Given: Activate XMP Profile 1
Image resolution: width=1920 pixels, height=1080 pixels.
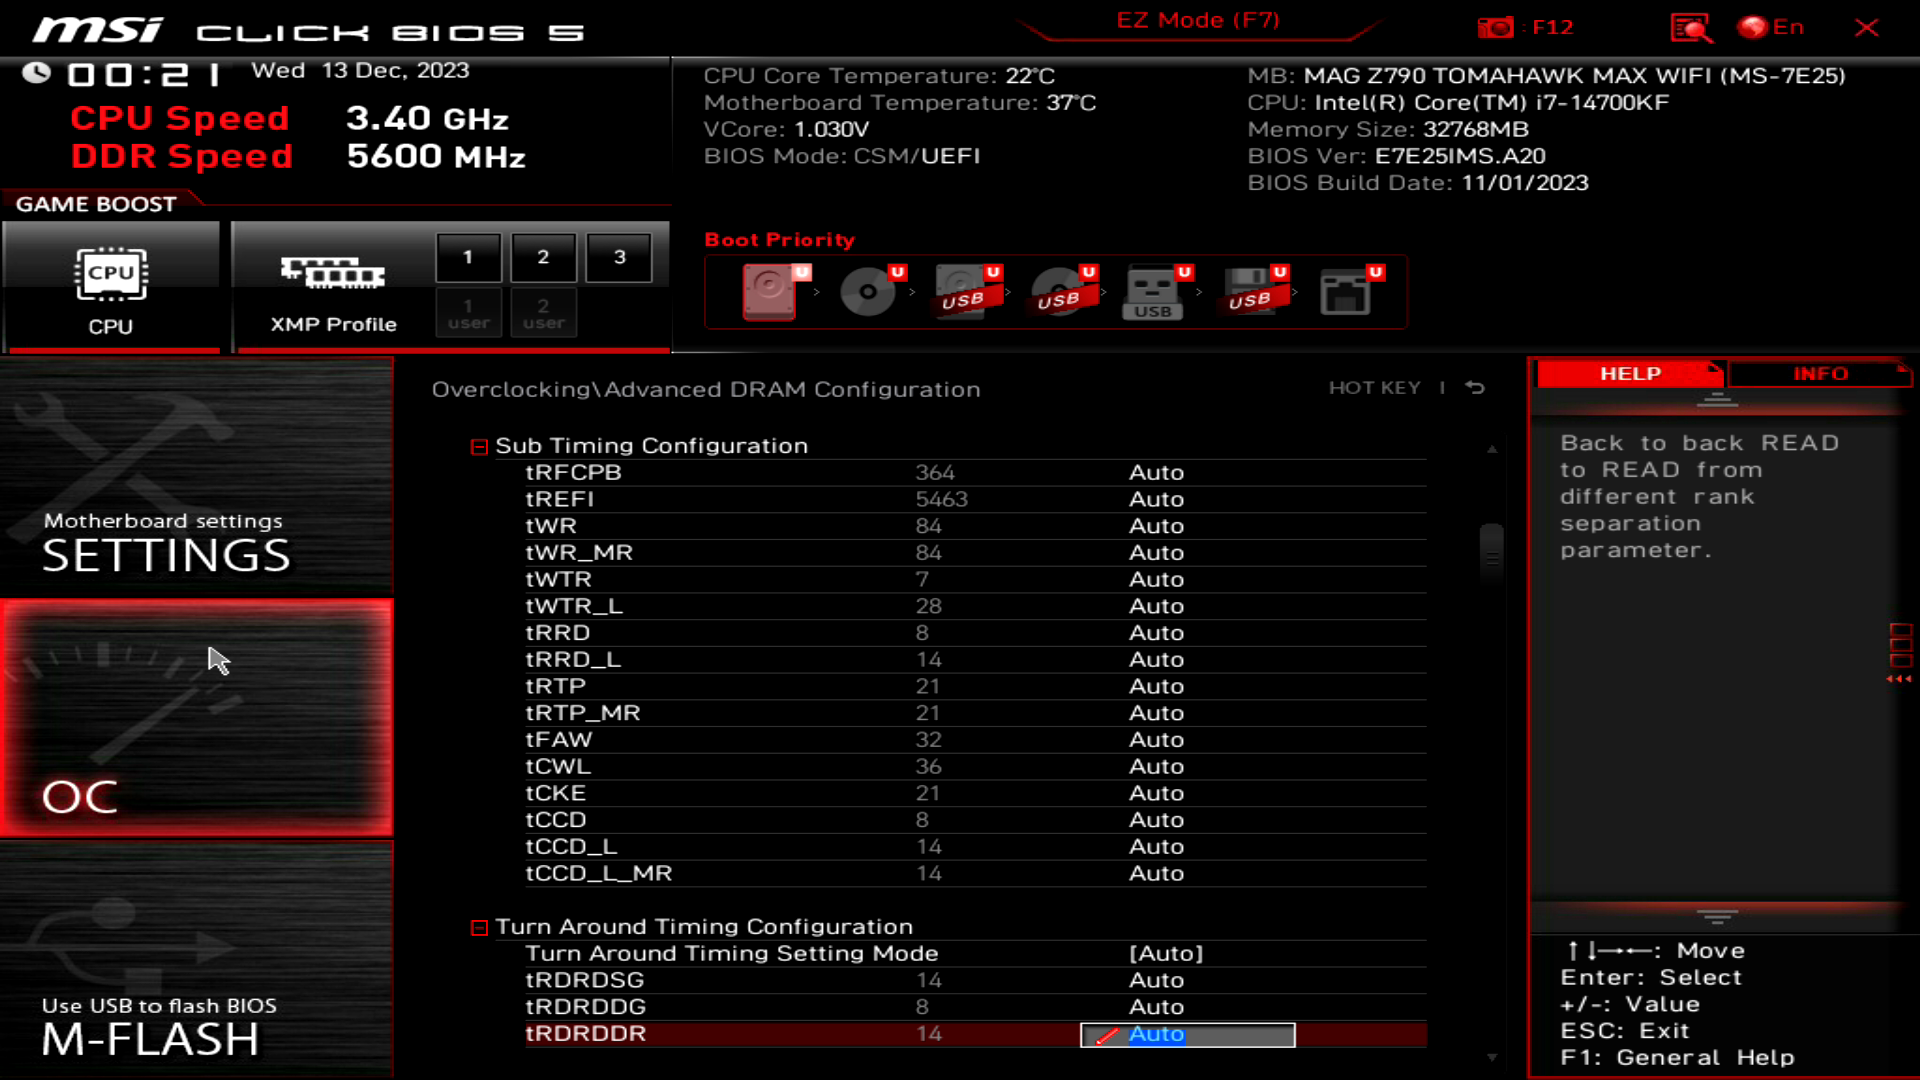Looking at the screenshot, I should click(468, 257).
